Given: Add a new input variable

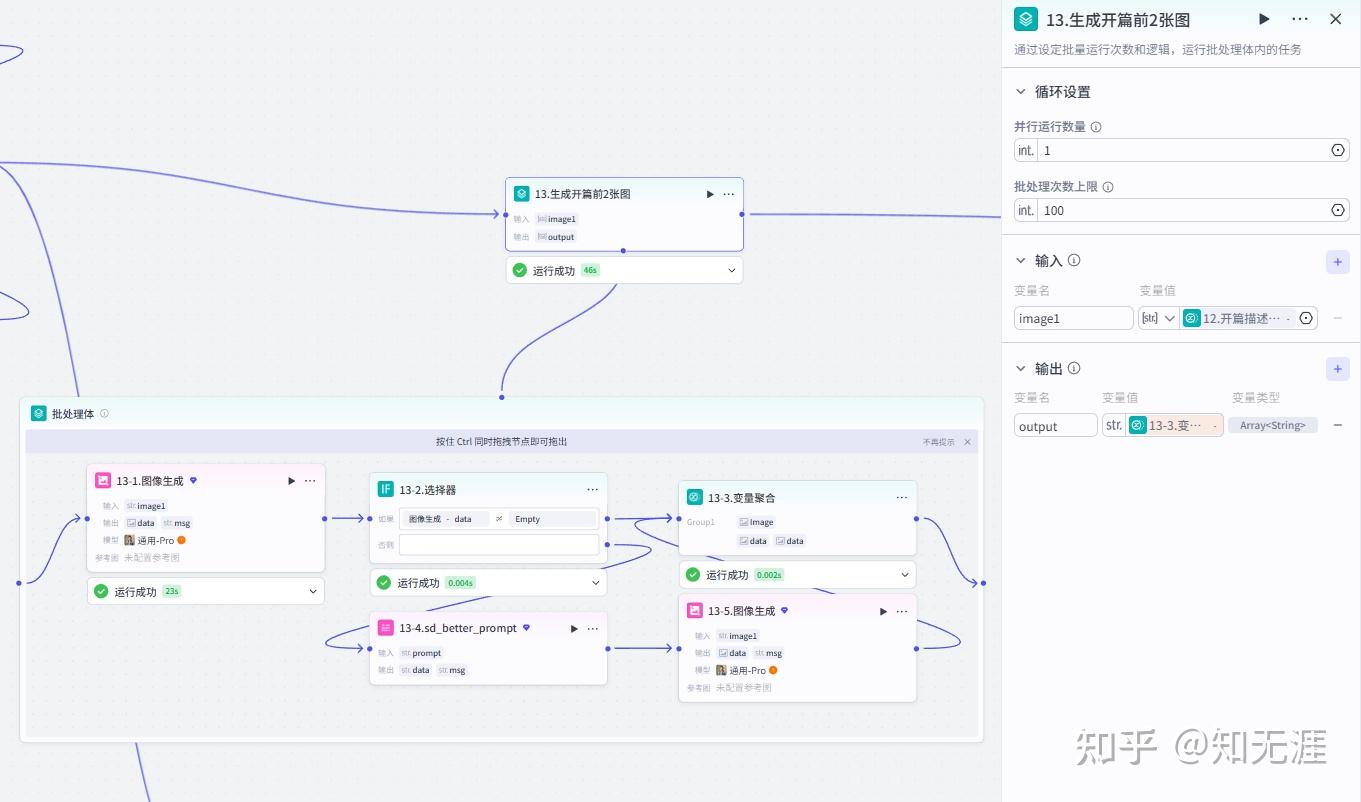Looking at the screenshot, I should point(1338,261).
